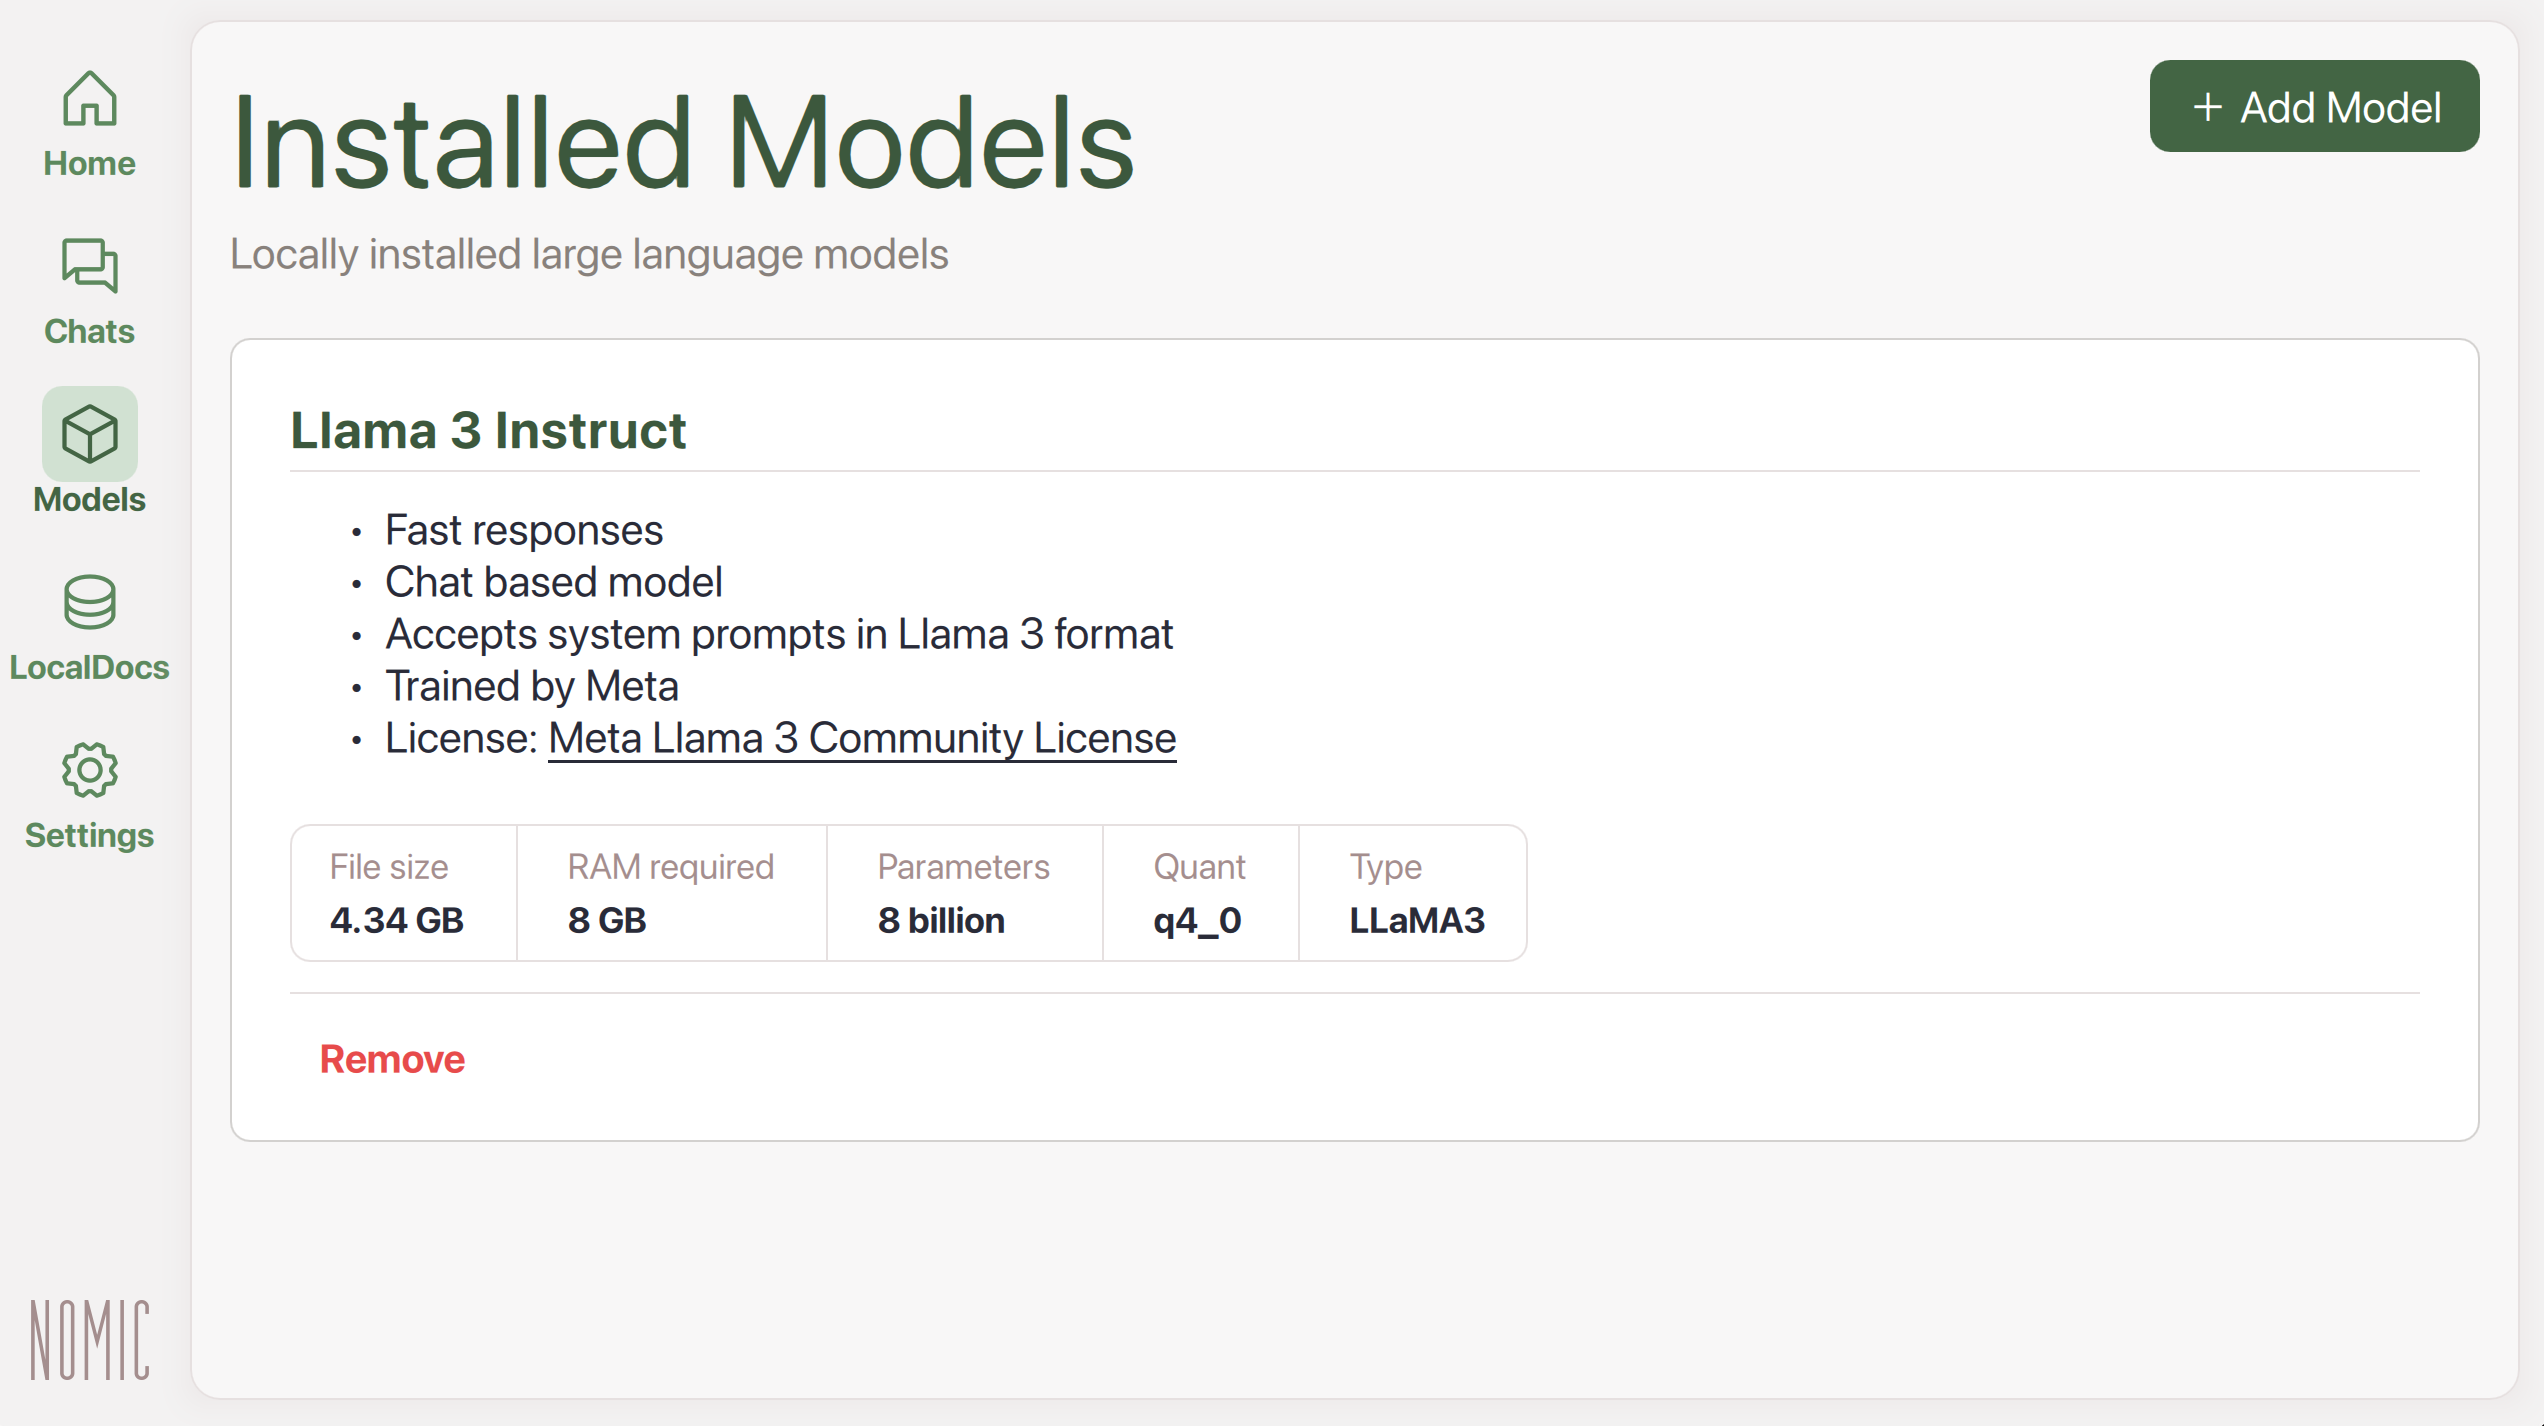2544x1426 pixels.
Task: Click the 'RAM required' label
Action: click(x=671, y=866)
